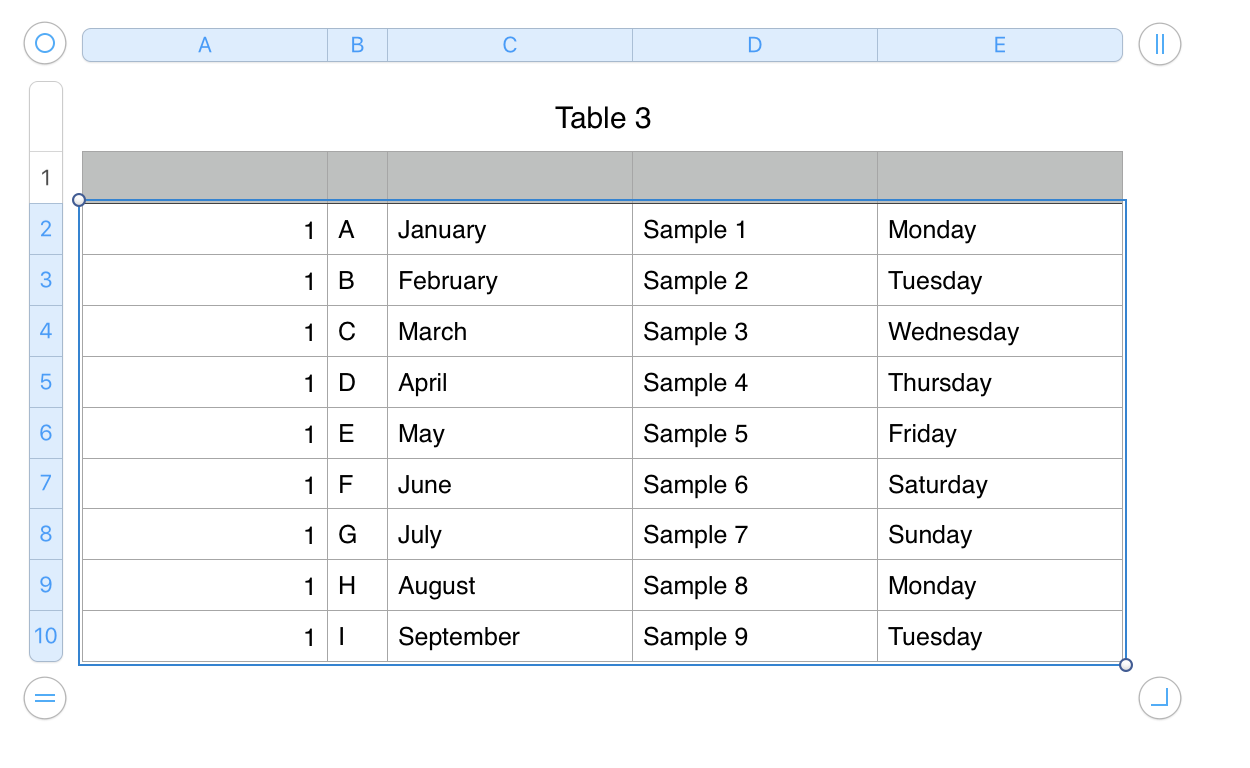Click the add rows handle with equals sign
Image resolution: width=1250 pixels, height=768 pixels.
tap(44, 698)
